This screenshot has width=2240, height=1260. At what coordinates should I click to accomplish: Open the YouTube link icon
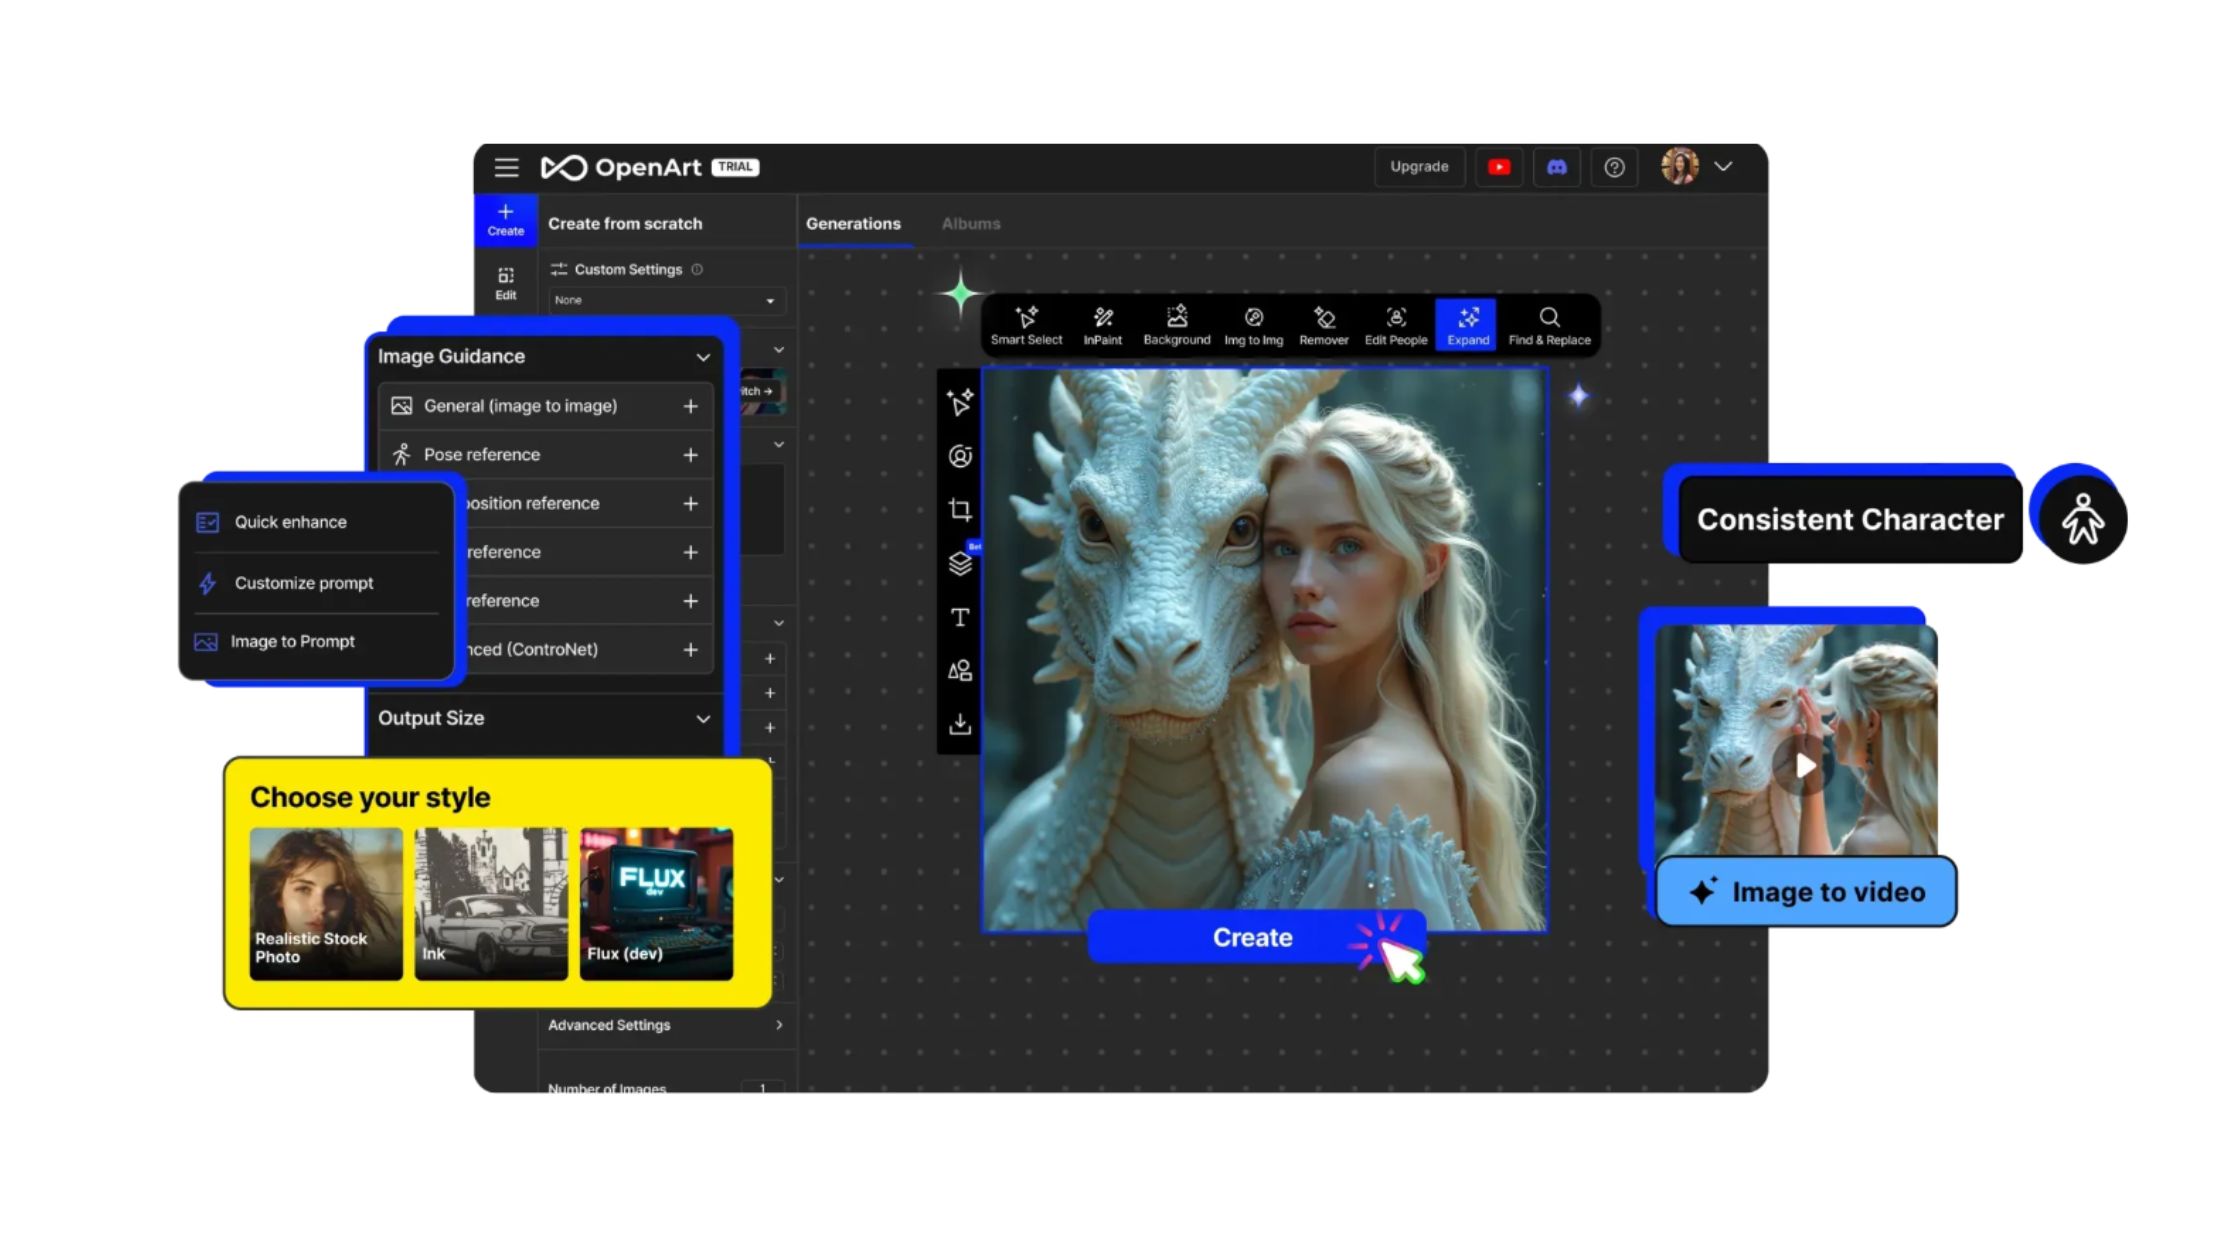coord(1498,167)
